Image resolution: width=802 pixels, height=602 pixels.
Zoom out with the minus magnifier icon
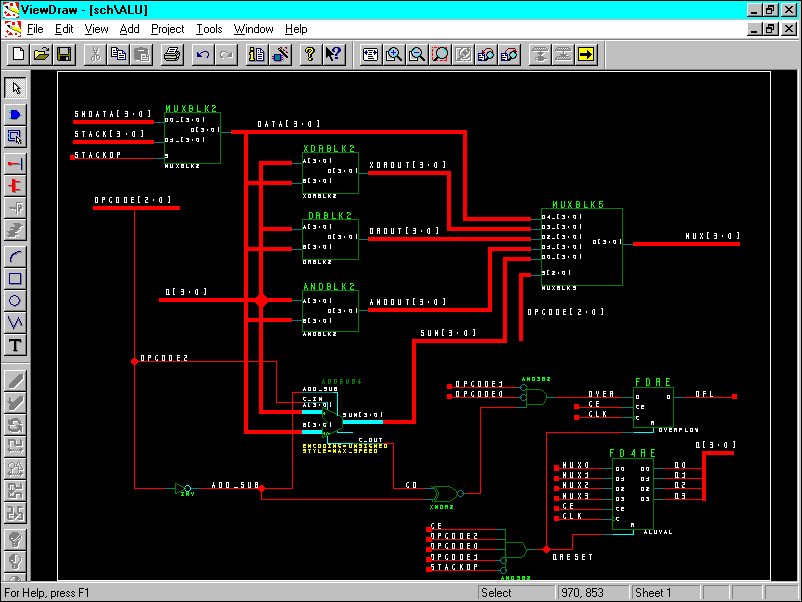(417, 54)
